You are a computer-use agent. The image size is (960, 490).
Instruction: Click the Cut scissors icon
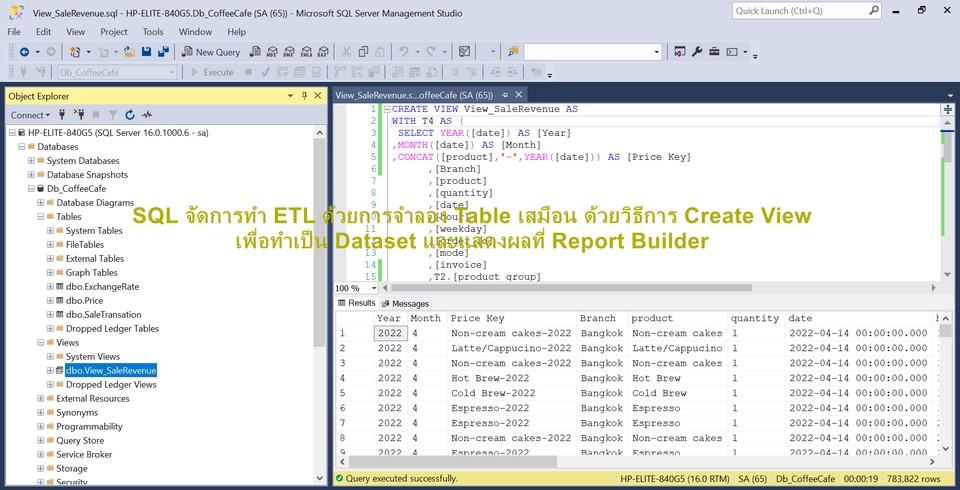(346, 52)
